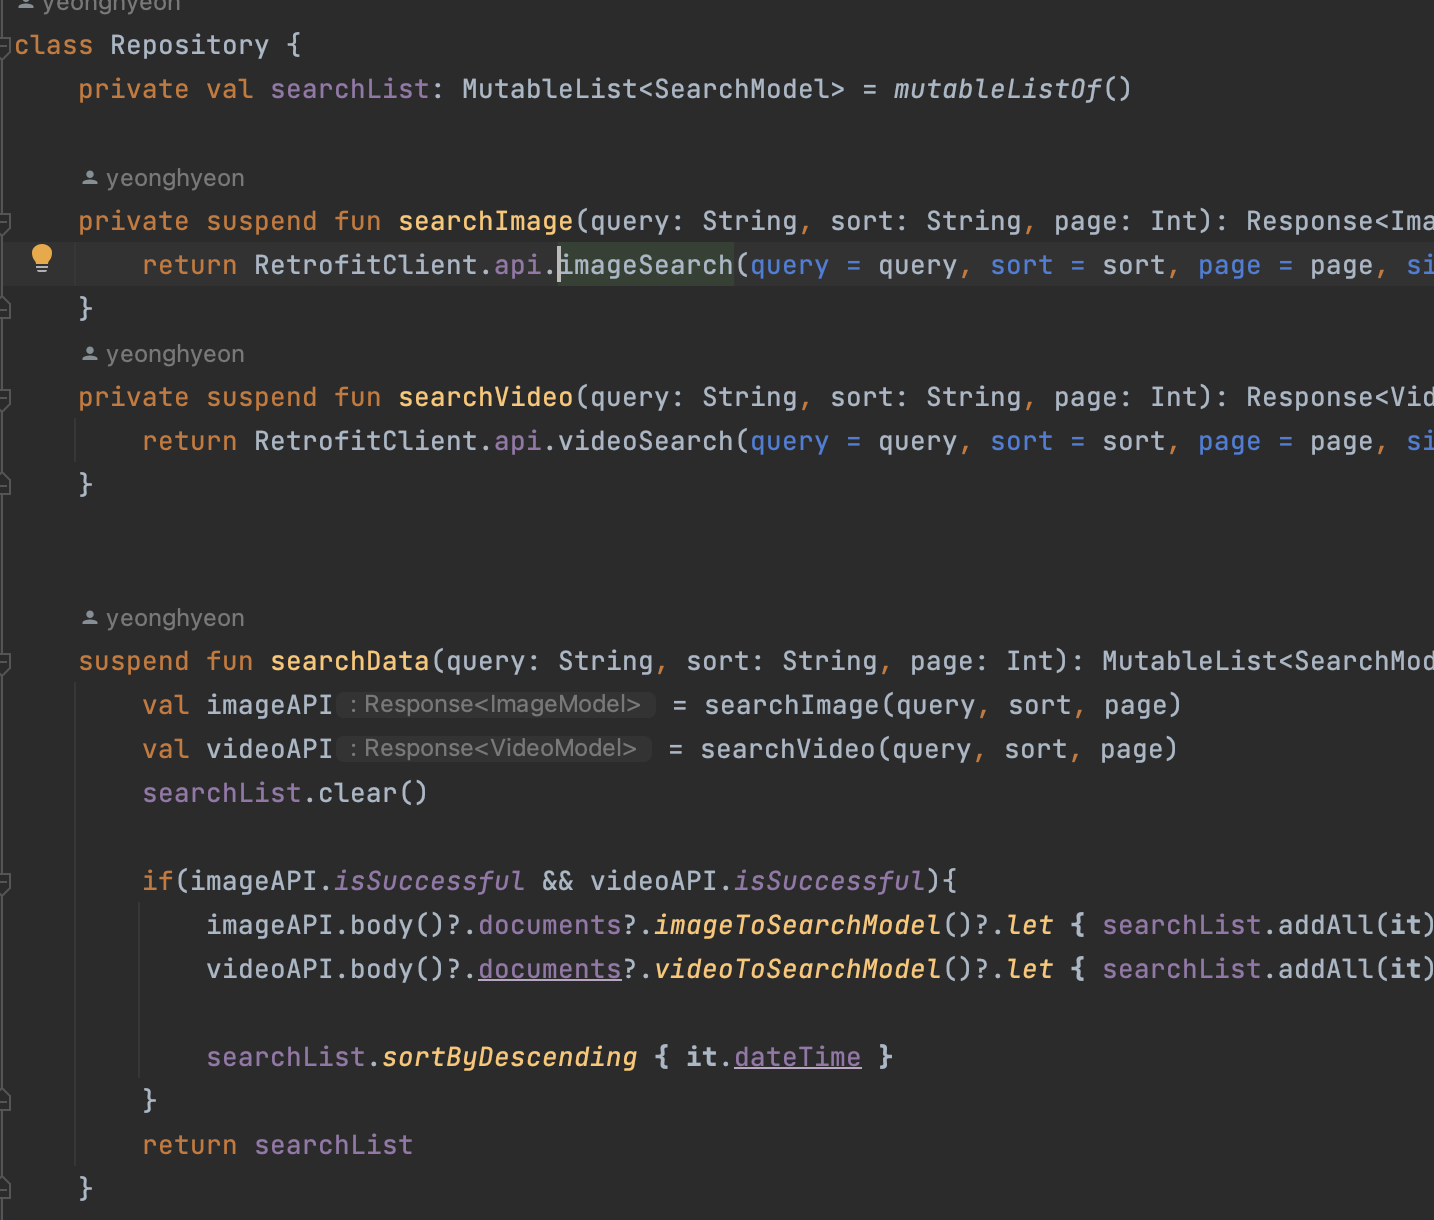Collapse the Repository class fold marker

click(x=4, y=45)
